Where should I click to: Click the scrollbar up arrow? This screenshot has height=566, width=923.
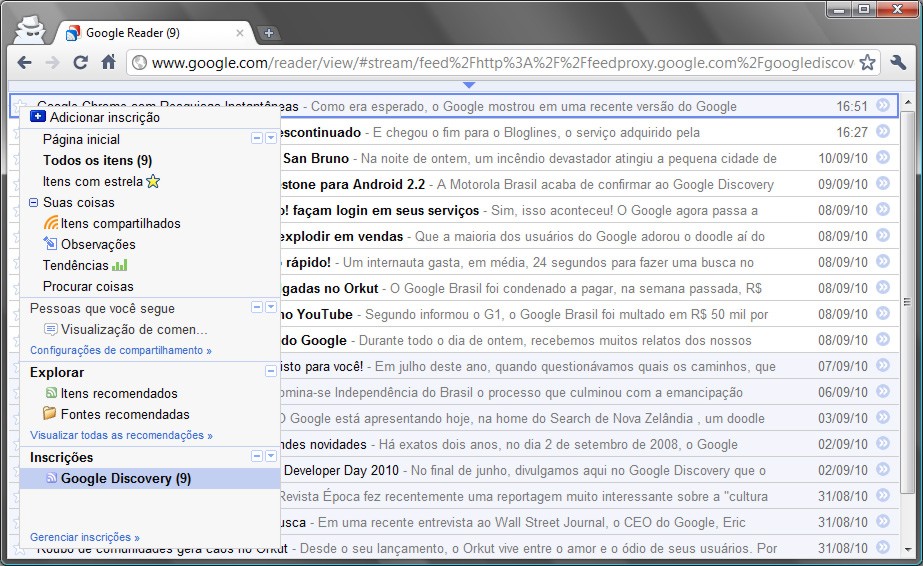click(908, 102)
